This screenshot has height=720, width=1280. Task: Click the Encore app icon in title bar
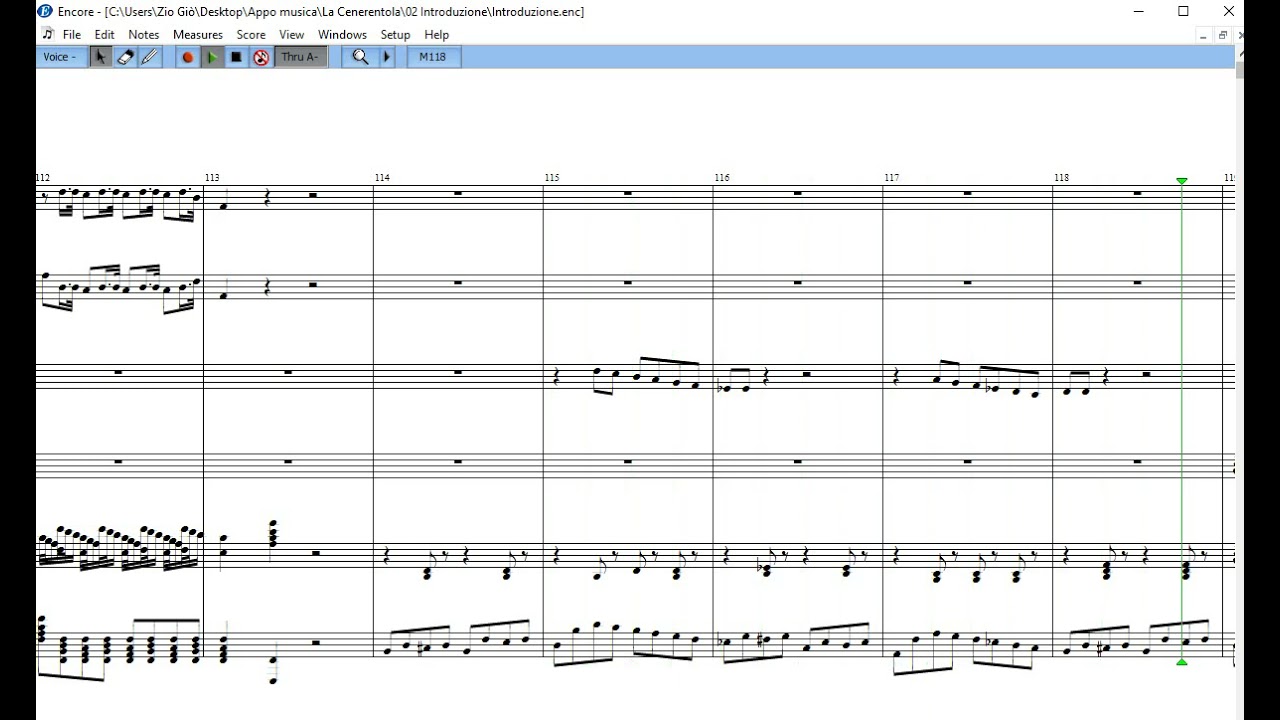44,11
